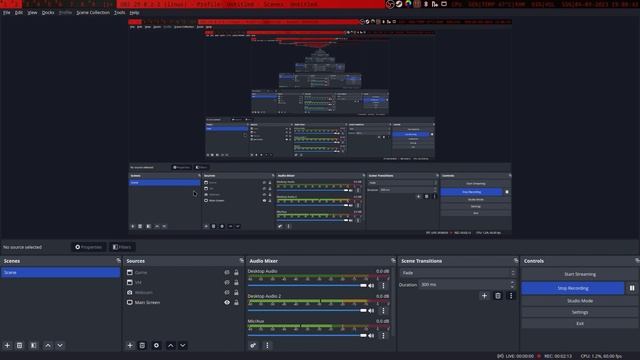Image resolution: width=640 pixels, height=360 pixels.
Task: Open Desktop Audio three-dot options
Action: click(383, 285)
